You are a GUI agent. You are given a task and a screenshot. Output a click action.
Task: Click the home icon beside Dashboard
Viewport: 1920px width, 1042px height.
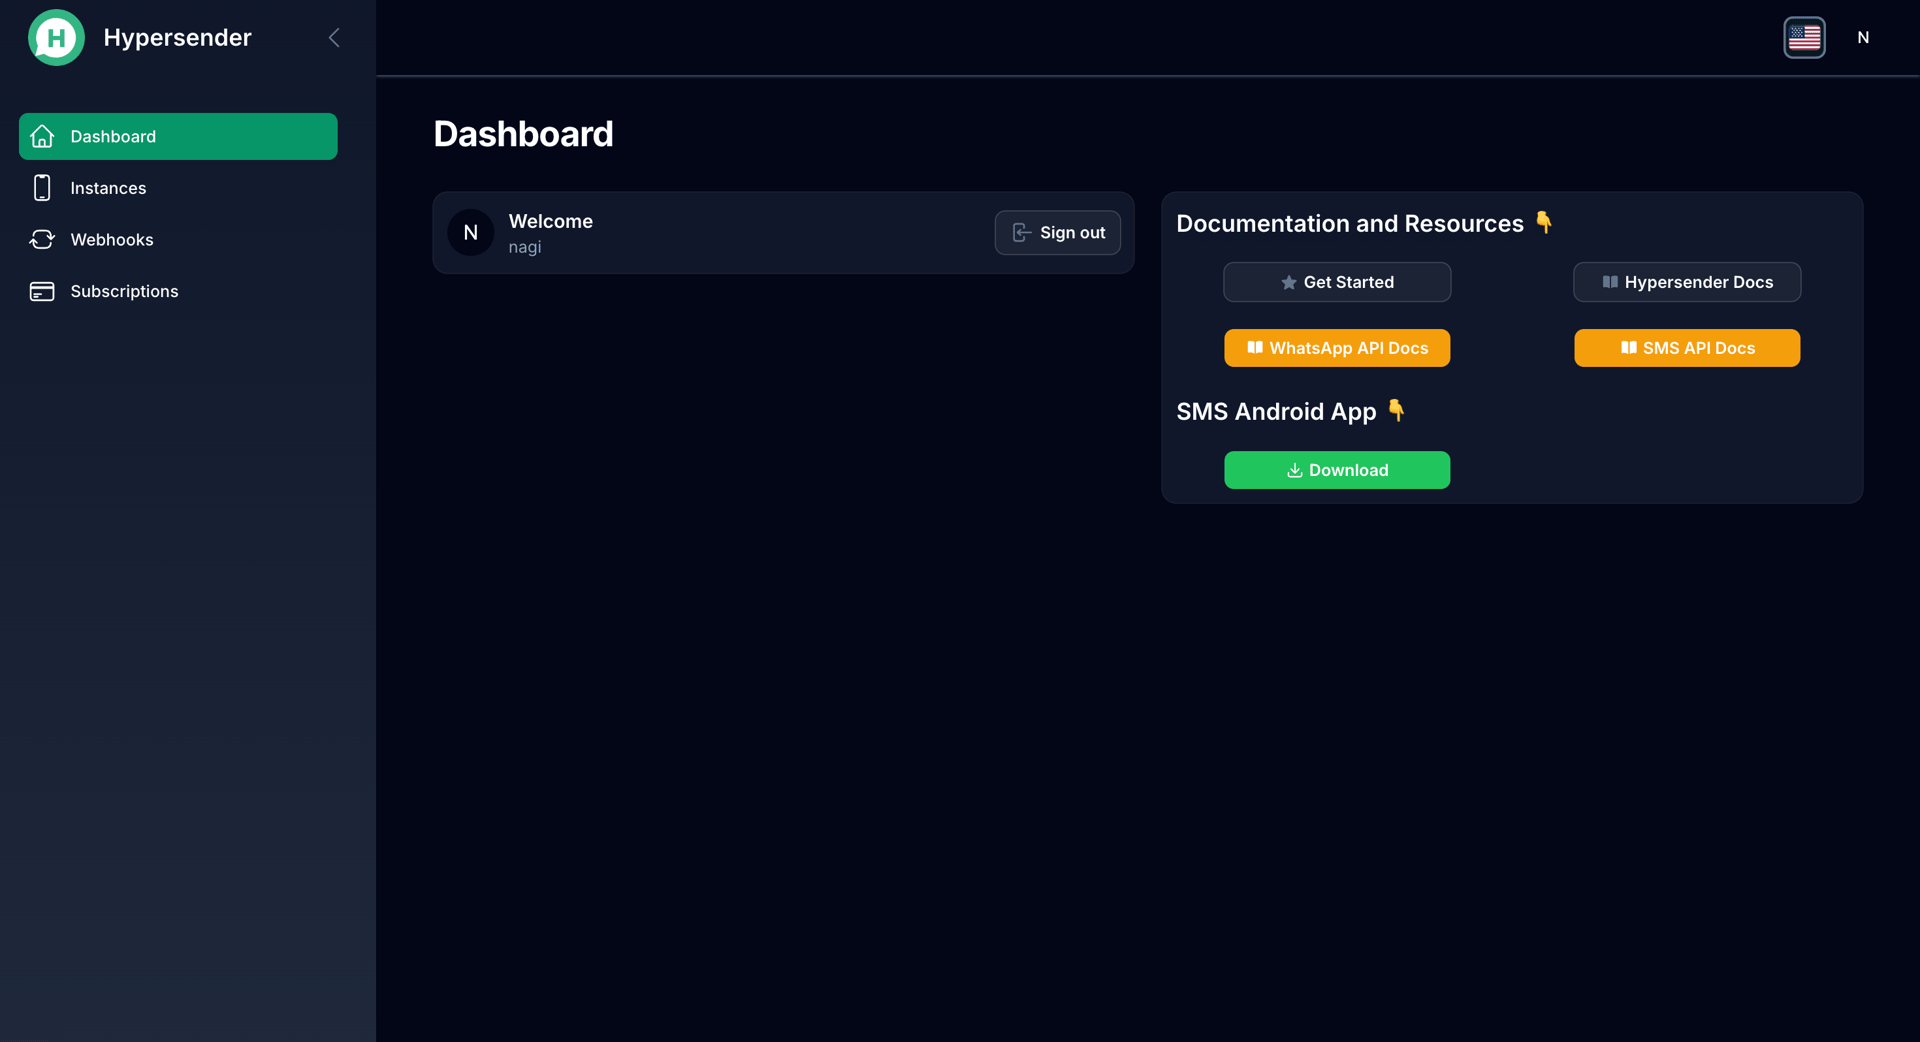42,136
